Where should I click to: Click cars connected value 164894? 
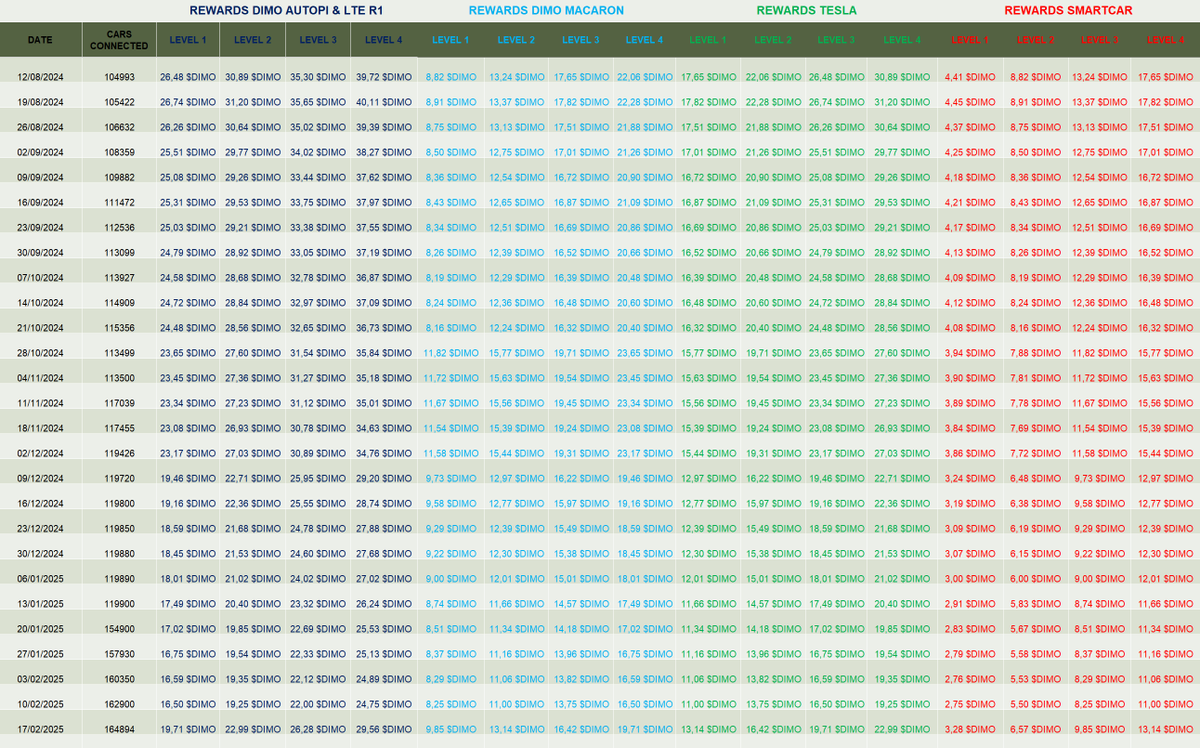pos(119,729)
